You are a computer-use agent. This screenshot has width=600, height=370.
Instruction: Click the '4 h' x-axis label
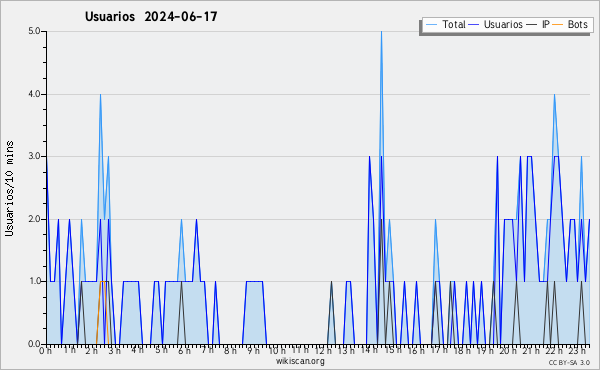tap(137, 350)
